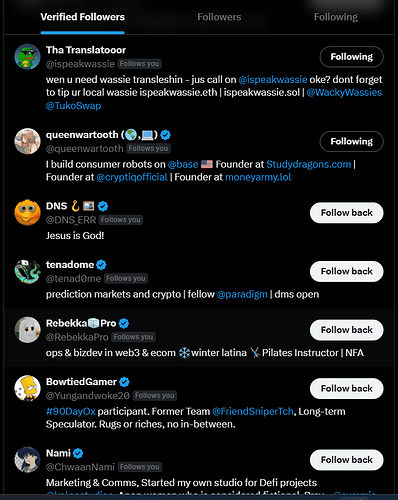This screenshot has width=398, height=500.
Task: Click BowtiedGamer's Bart Simpson avatar
Action: point(27,388)
